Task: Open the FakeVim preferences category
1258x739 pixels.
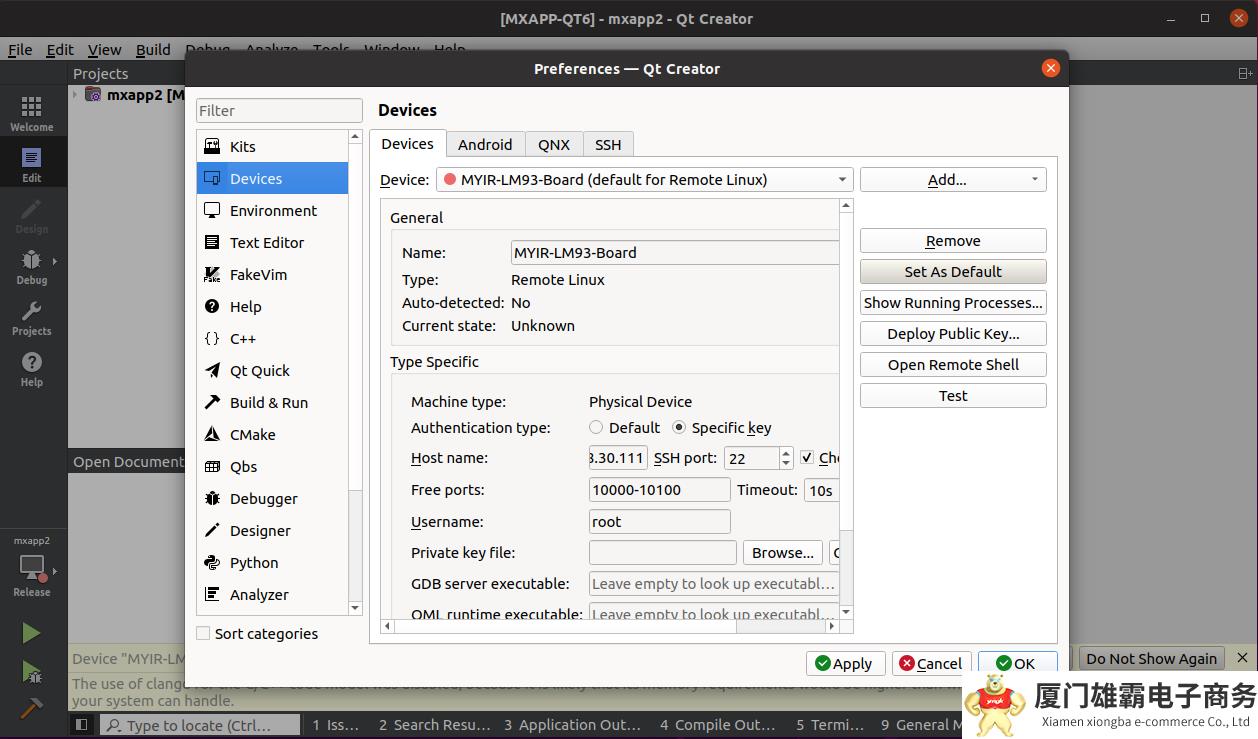Action: tap(257, 275)
